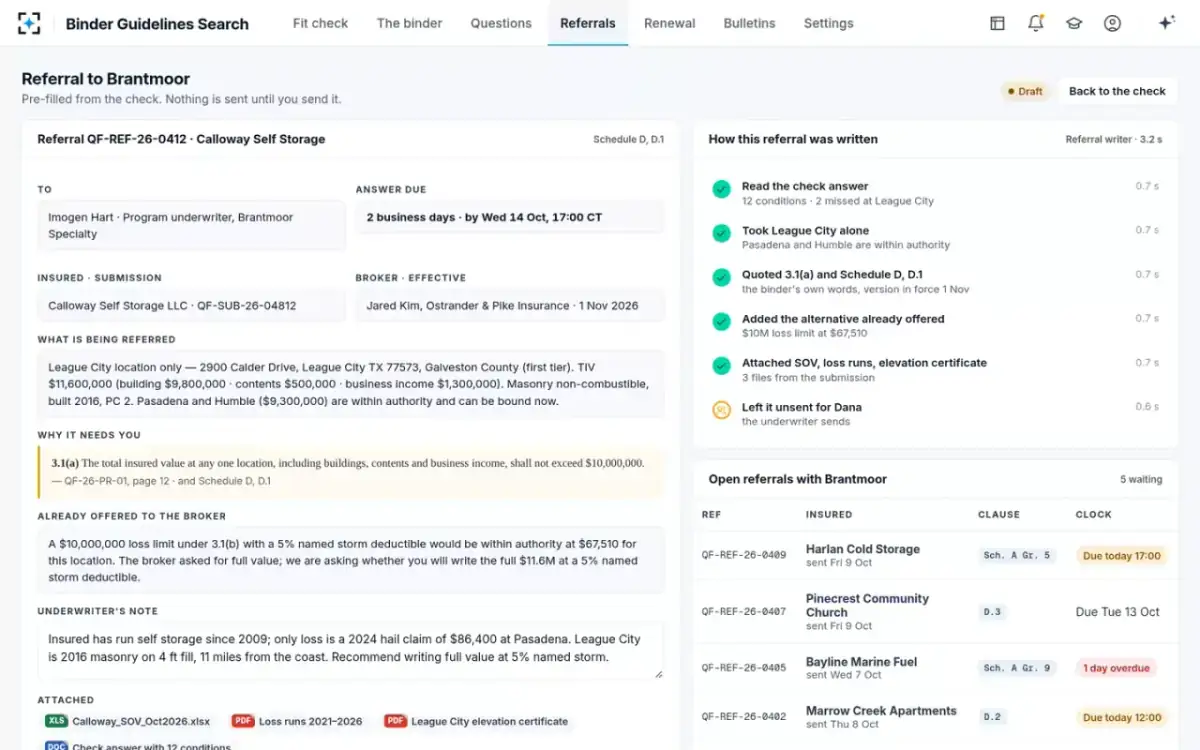Open the Settings tab
This screenshot has height=750, width=1200.
pyautogui.click(x=828, y=23)
